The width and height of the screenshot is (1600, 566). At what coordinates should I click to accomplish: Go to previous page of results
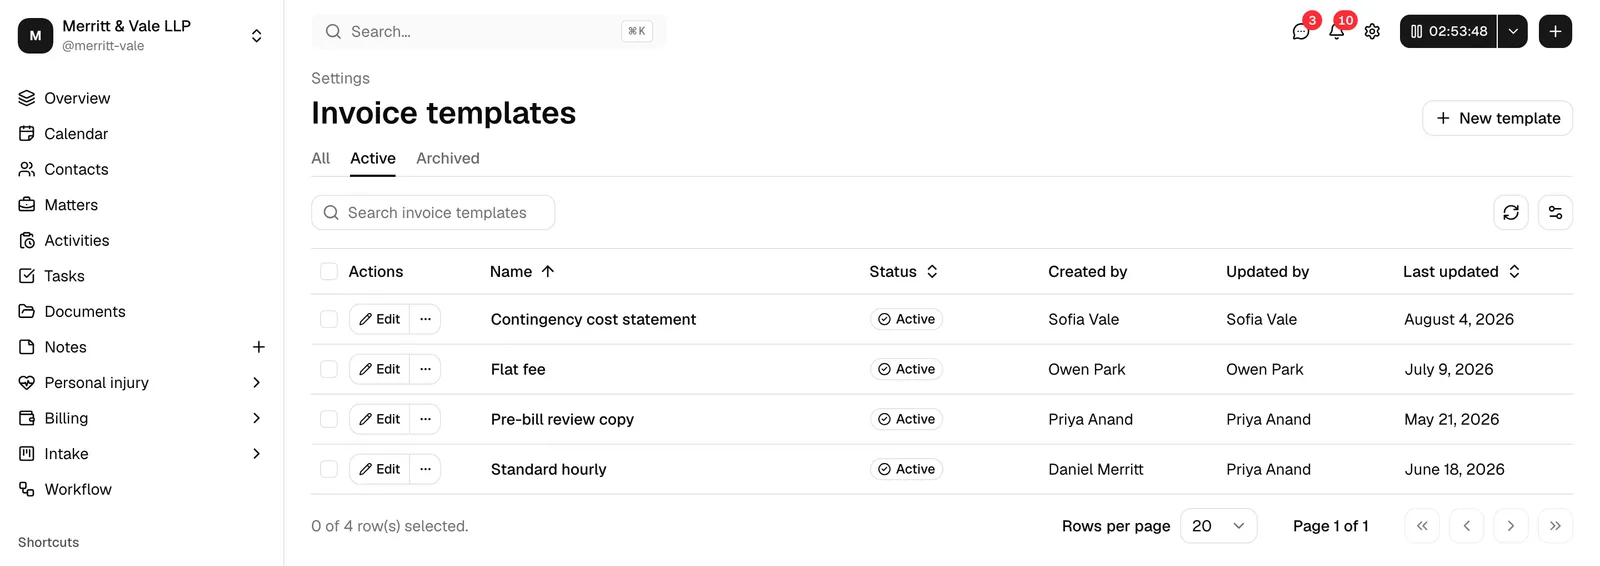1466,526
